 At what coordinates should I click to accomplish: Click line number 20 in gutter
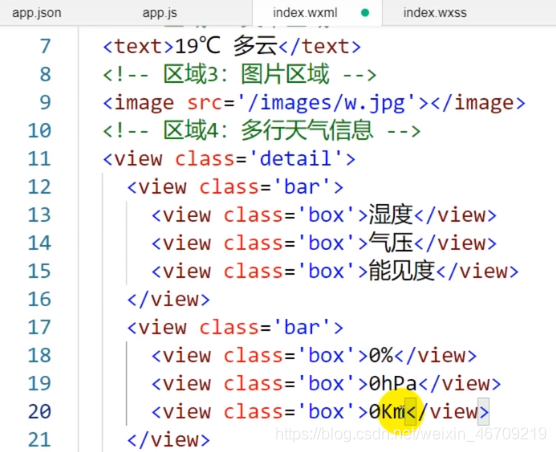(40, 412)
